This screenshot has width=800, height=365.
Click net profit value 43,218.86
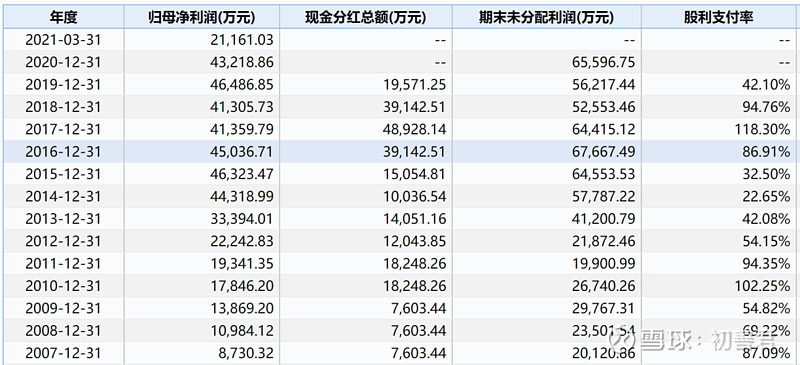point(242,62)
